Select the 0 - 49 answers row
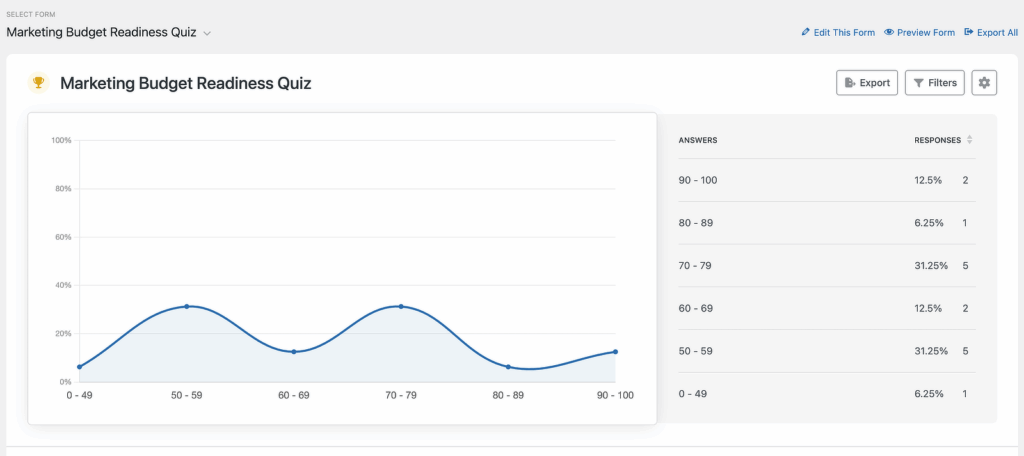The width and height of the screenshot is (1024, 456). 825,394
